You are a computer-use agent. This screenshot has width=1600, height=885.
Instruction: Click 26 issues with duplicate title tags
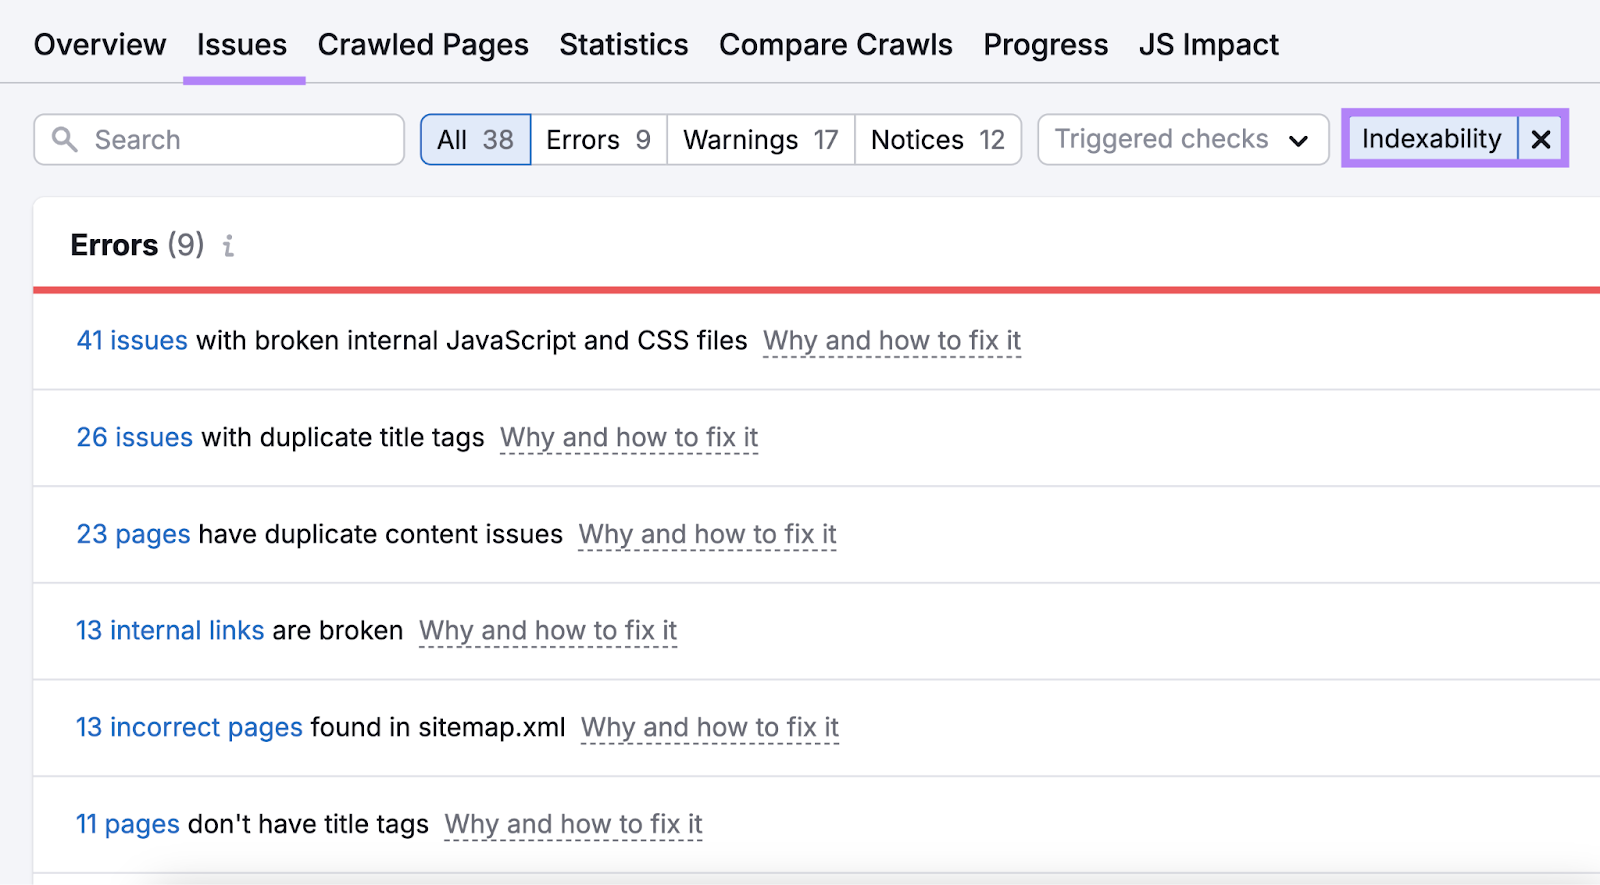pyautogui.click(x=134, y=437)
